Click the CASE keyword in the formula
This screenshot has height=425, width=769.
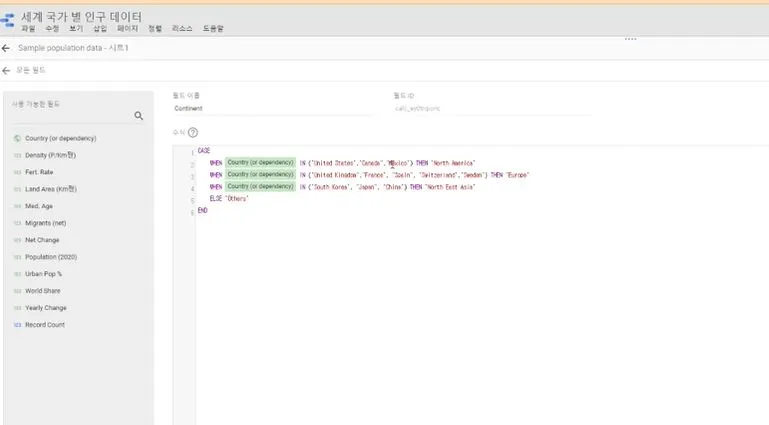[x=204, y=151]
